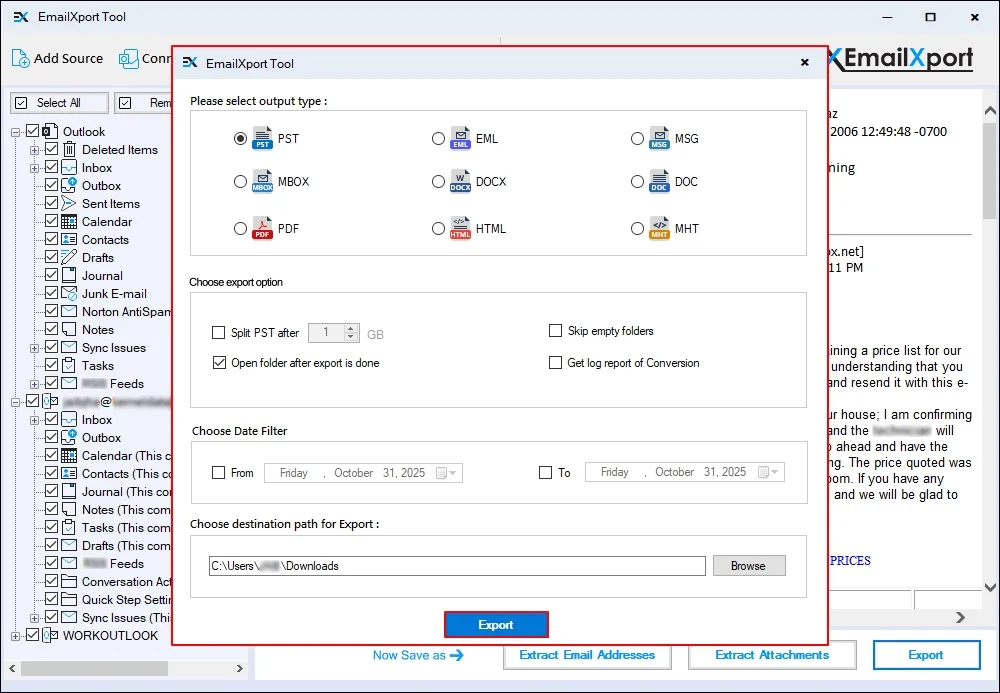This screenshot has width=1000, height=693.
Task: Pick the MBOX format icon
Action: tap(262, 183)
